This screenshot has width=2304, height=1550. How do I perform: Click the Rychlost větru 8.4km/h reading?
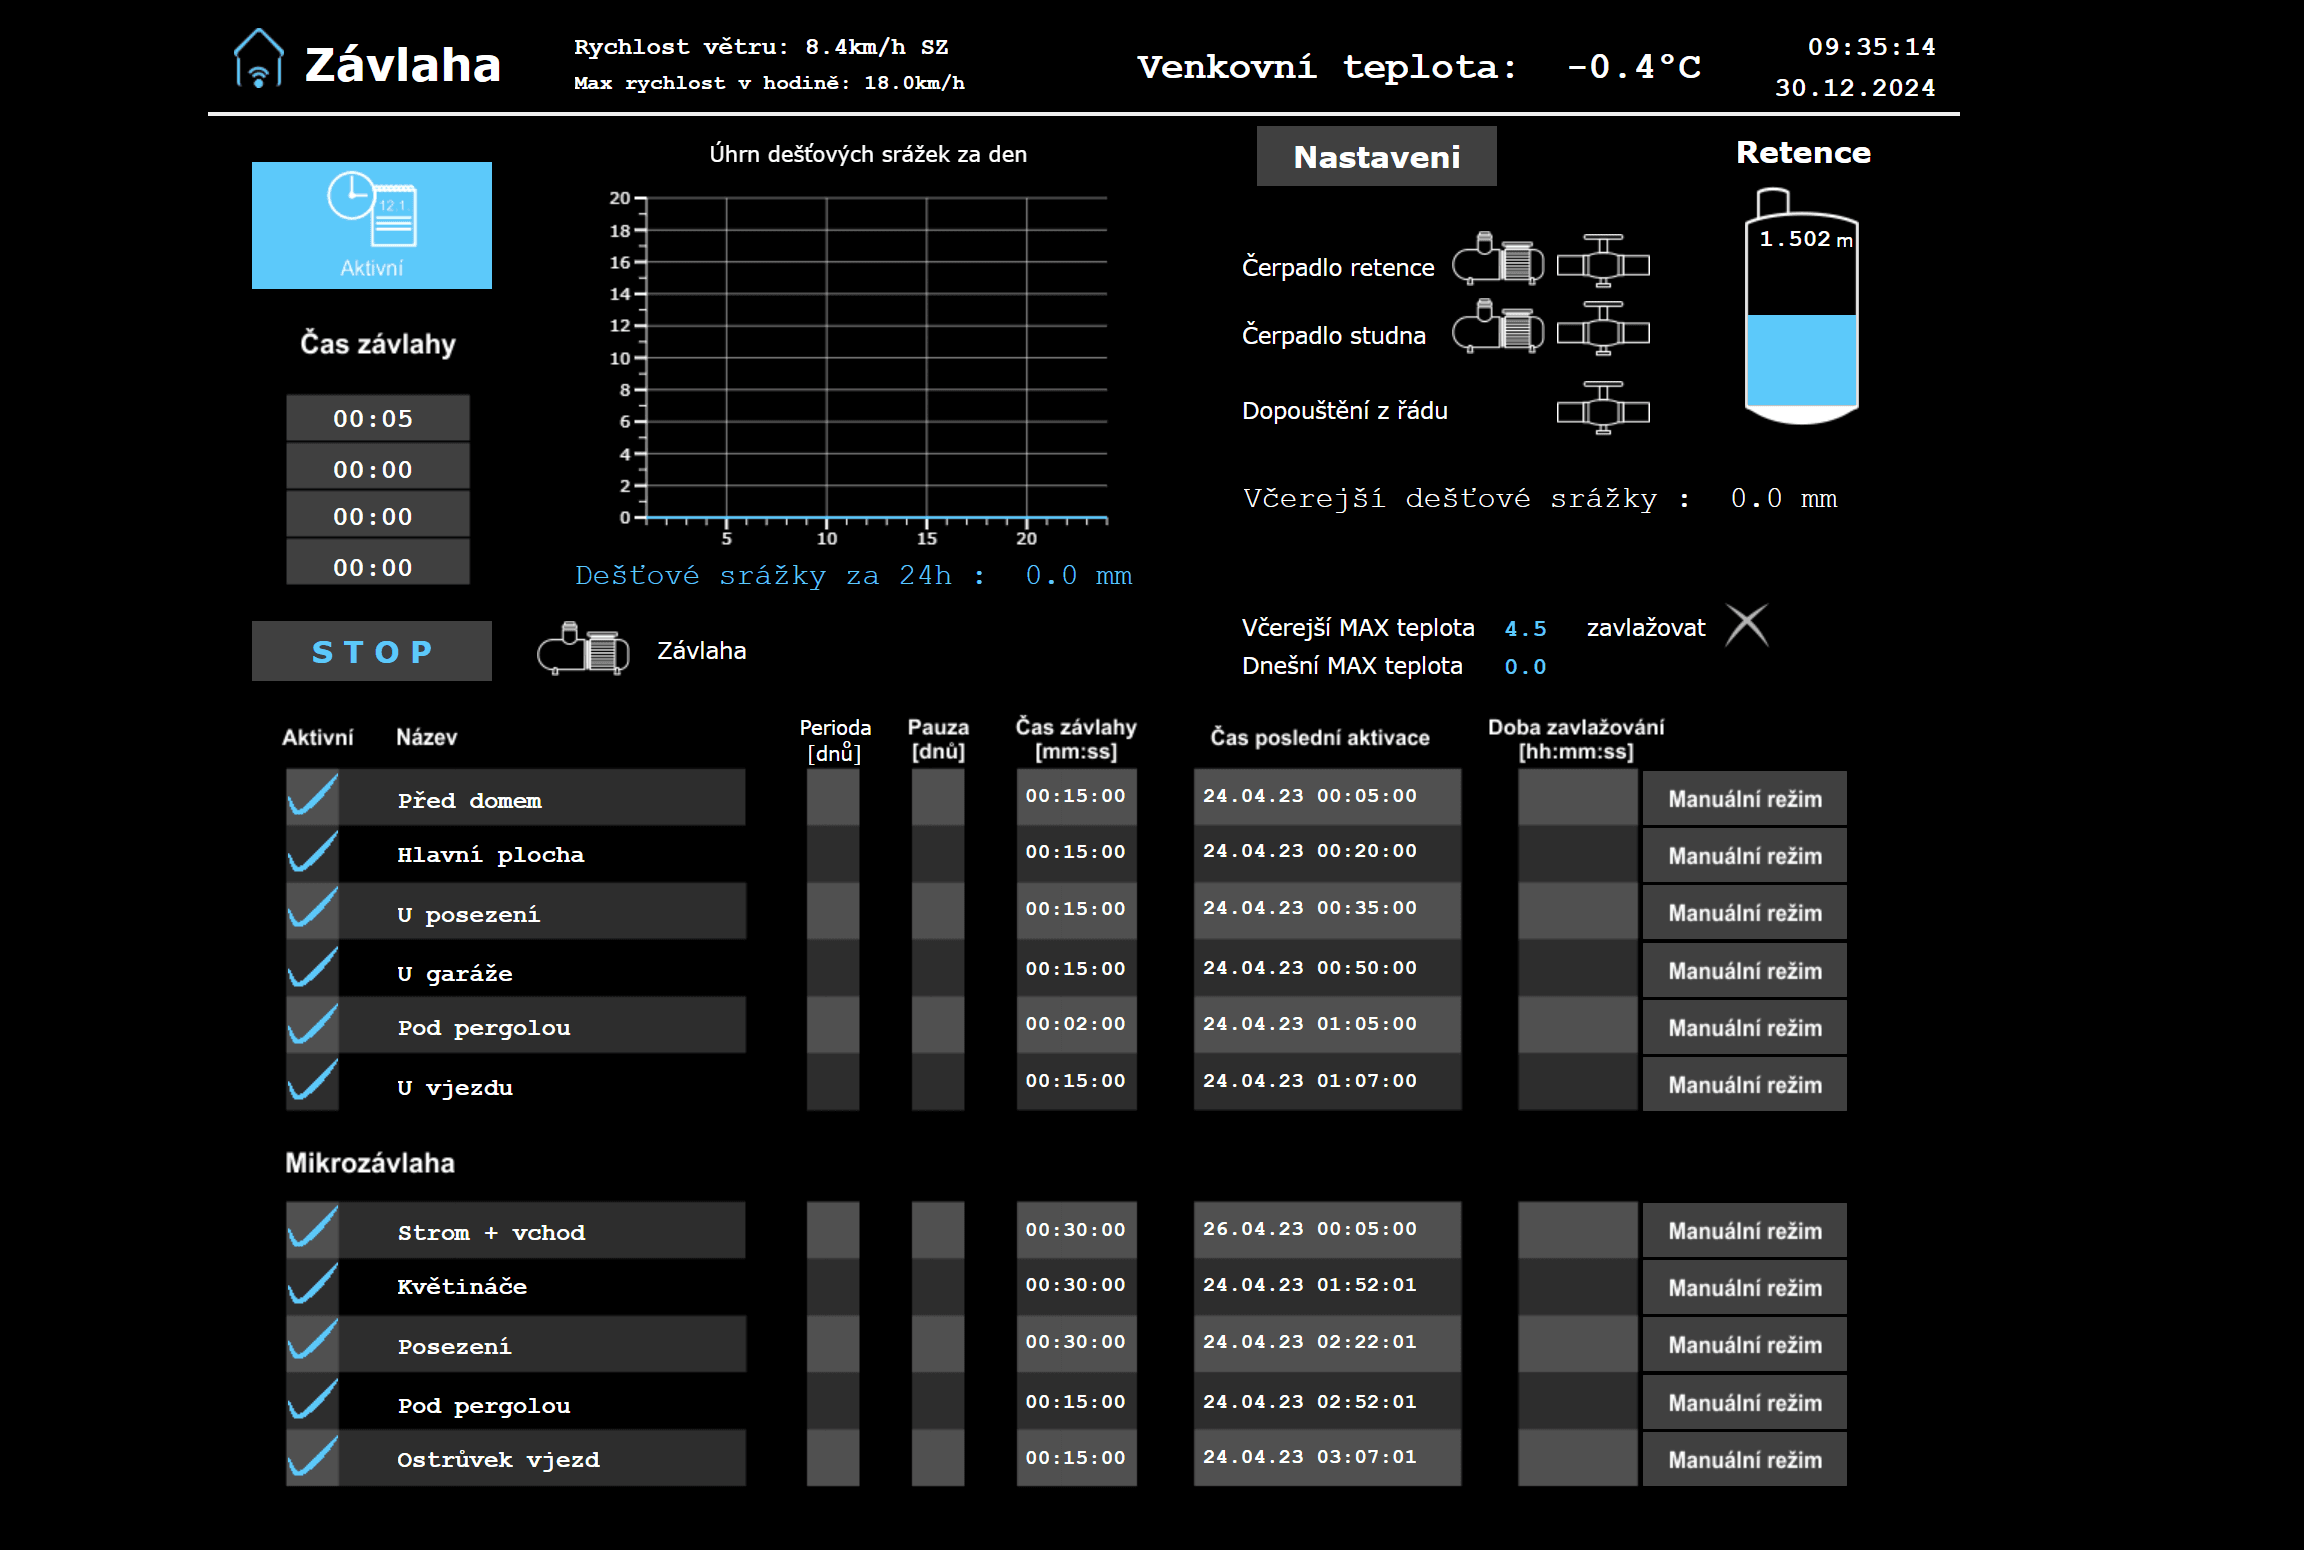(x=761, y=47)
